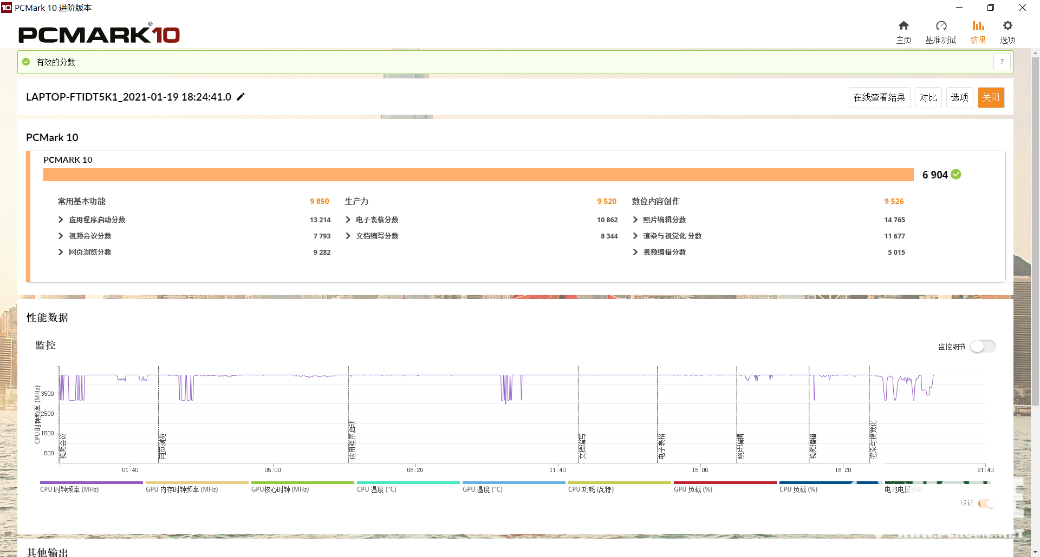This screenshot has width=1040, height=557.
Task: Click the 照片编辑 marker line on chart
Action: click(736, 414)
